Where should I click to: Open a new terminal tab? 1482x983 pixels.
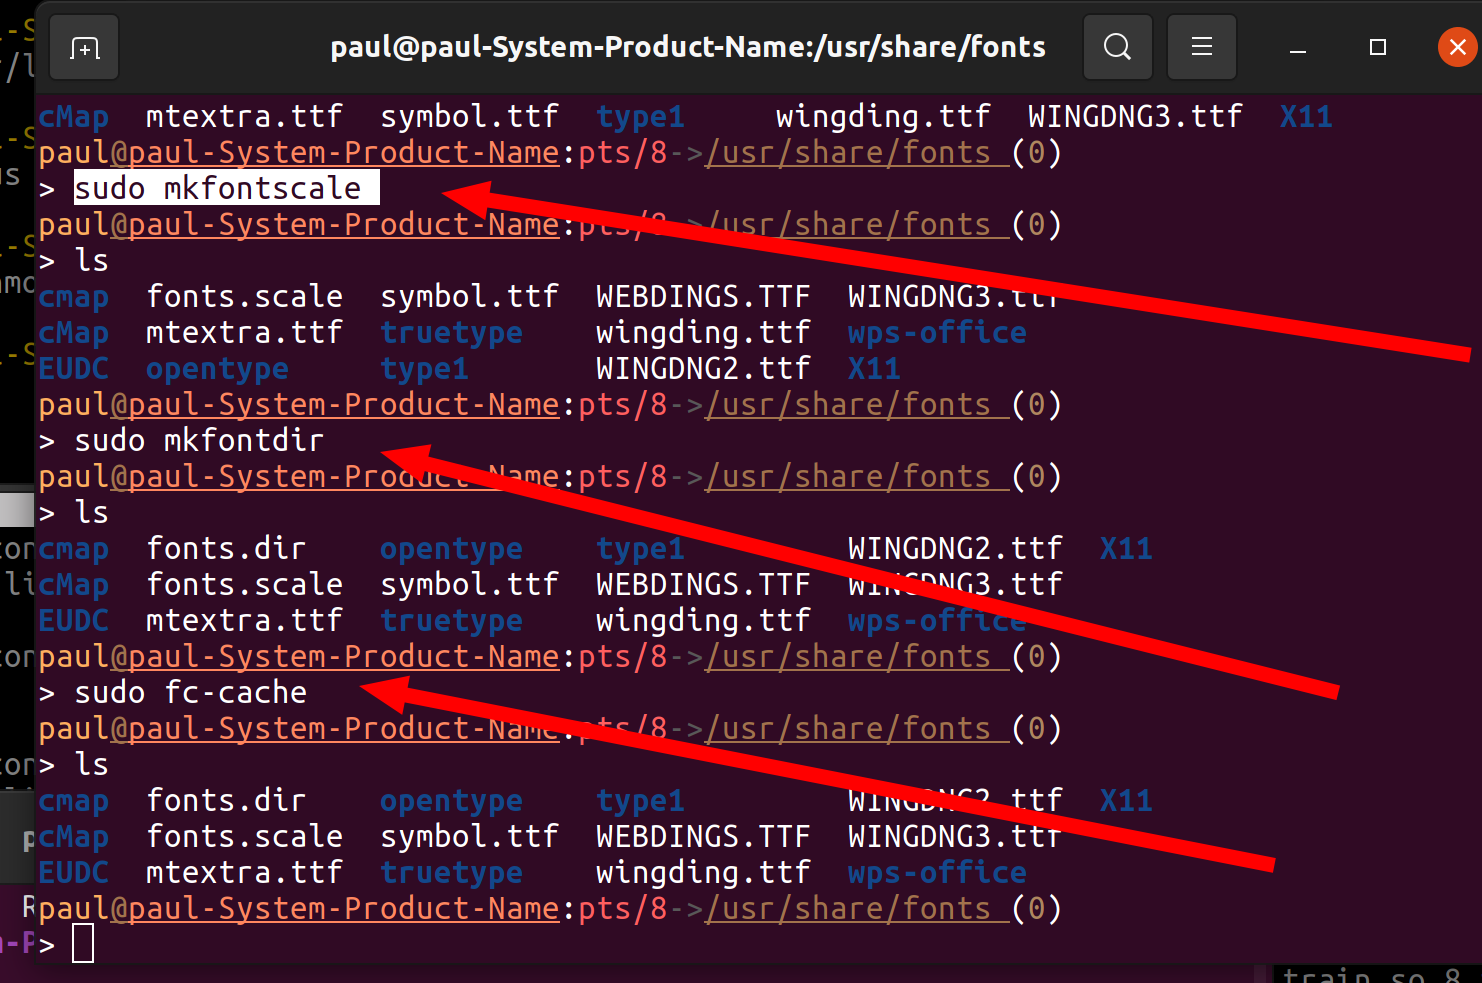(84, 47)
